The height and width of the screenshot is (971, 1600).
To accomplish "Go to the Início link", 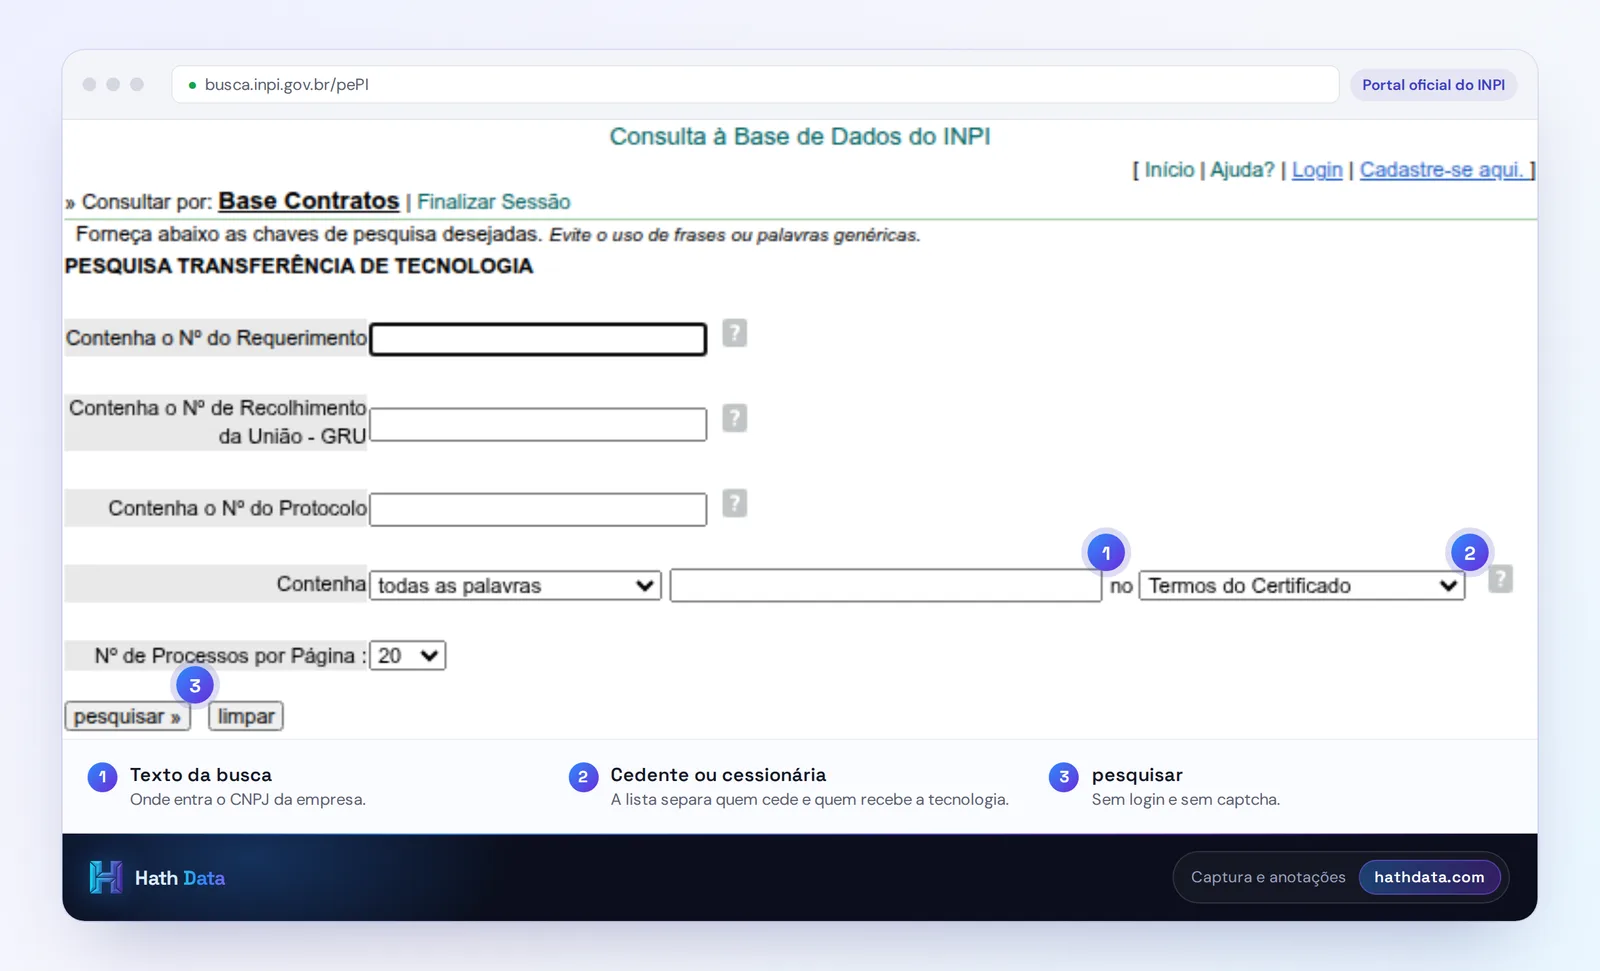I will [x=1169, y=170].
